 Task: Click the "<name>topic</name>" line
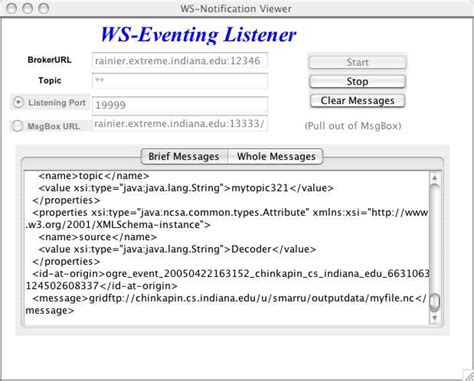point(94,176)
